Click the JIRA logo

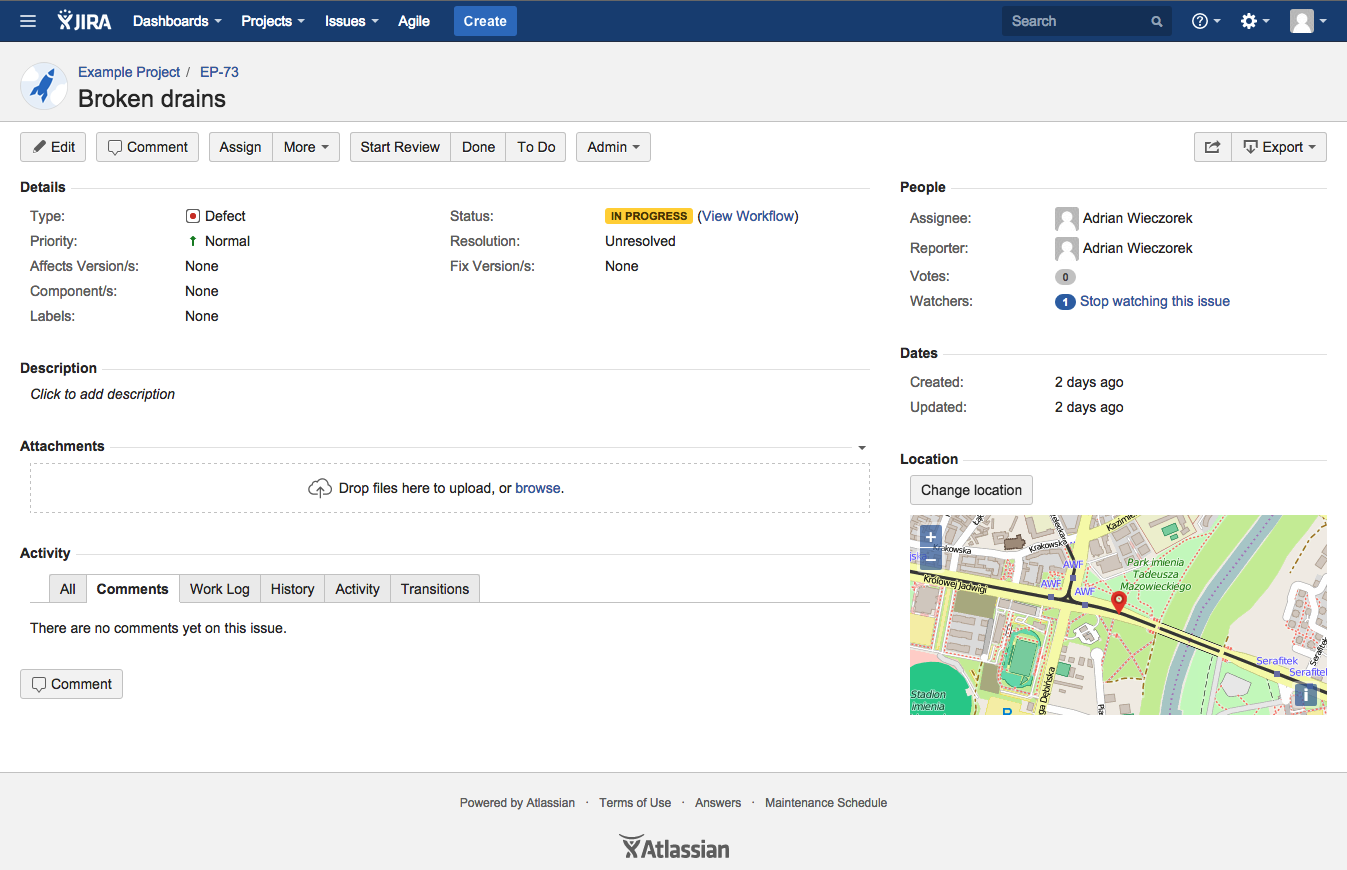click(84, 21)
